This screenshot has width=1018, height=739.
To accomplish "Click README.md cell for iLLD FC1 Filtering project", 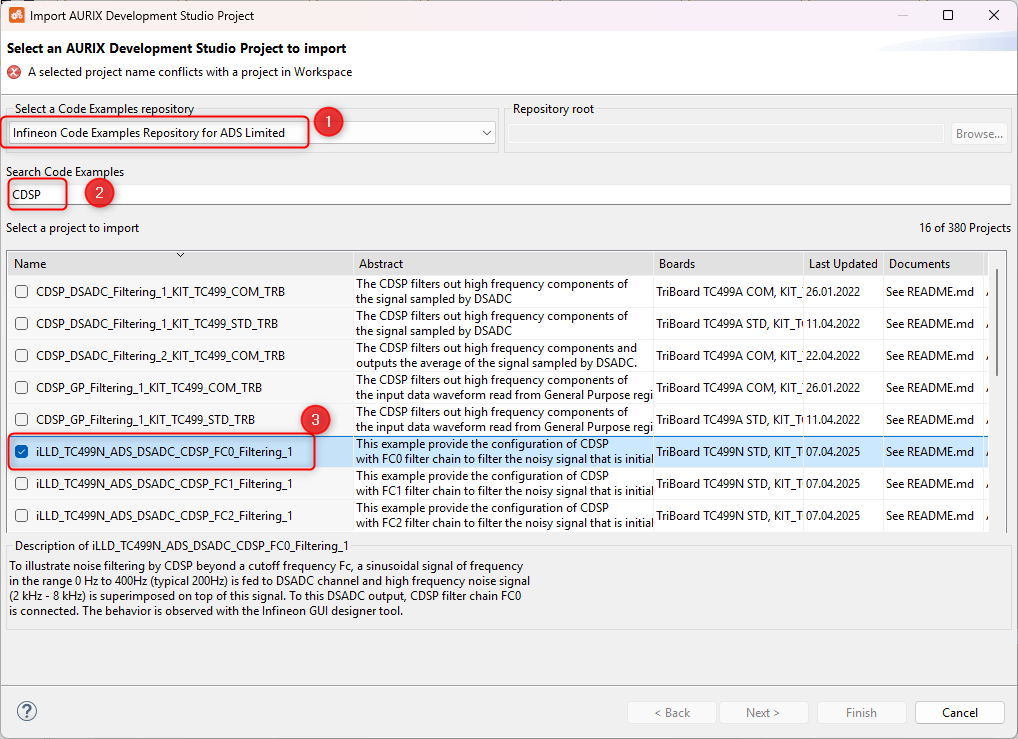I will pyautogui.click(x=929, y=484).
